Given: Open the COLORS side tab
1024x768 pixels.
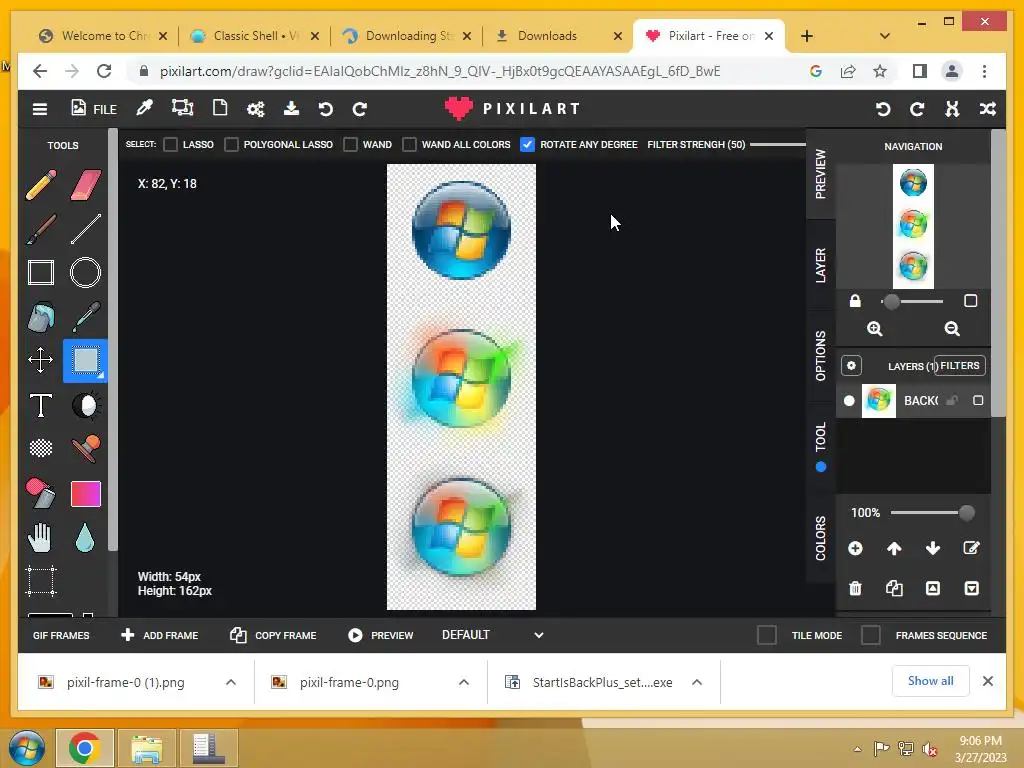Looking at the screenshot, I should pyautogui.click(x=821, y=538).
